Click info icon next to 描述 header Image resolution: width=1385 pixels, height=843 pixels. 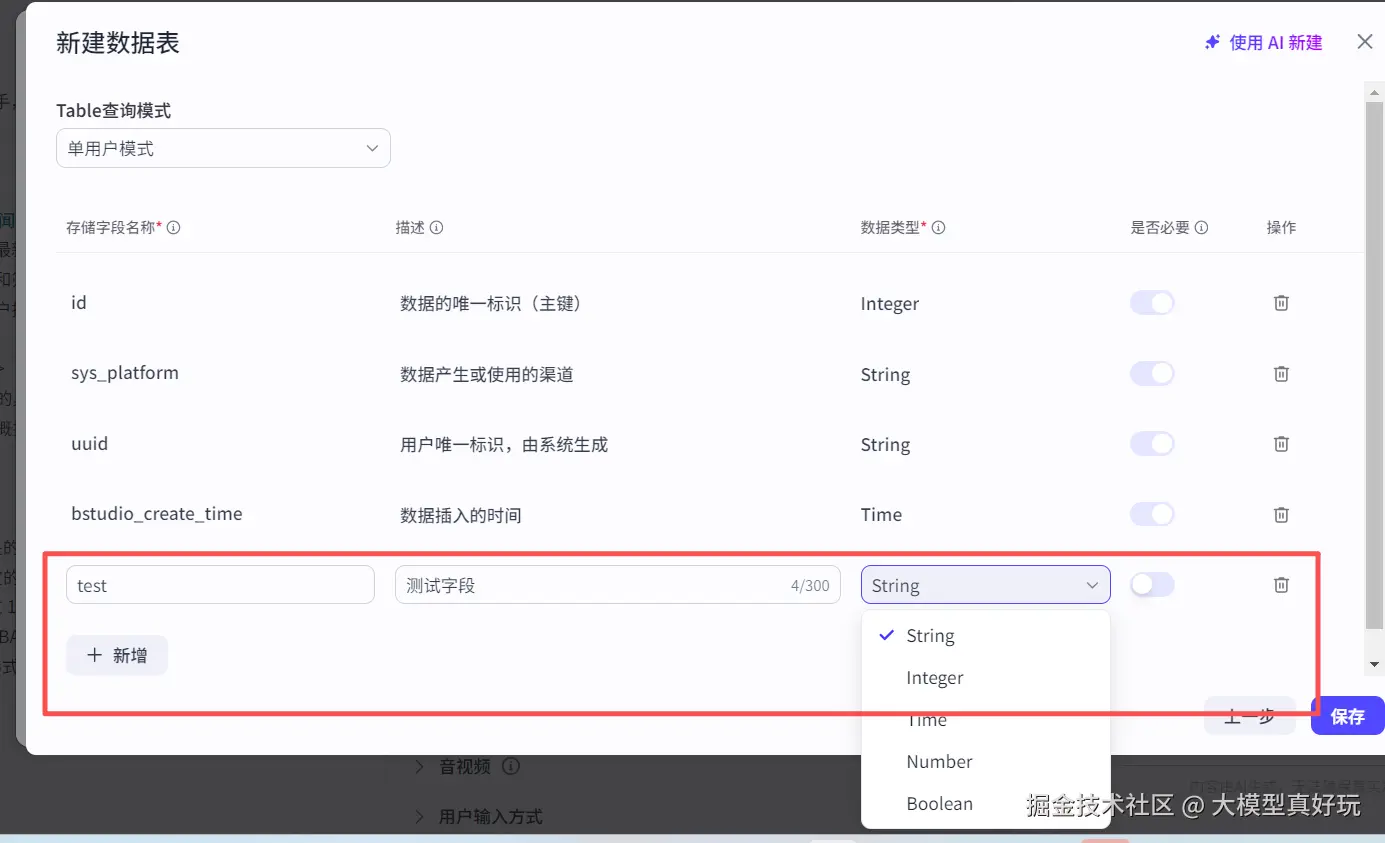click(x=436, y=228)
